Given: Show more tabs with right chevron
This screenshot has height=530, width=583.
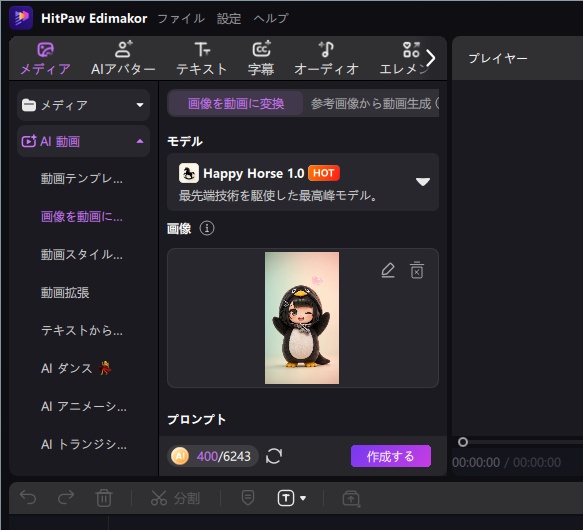Looking at the screenshot, I should pos(431,58).
